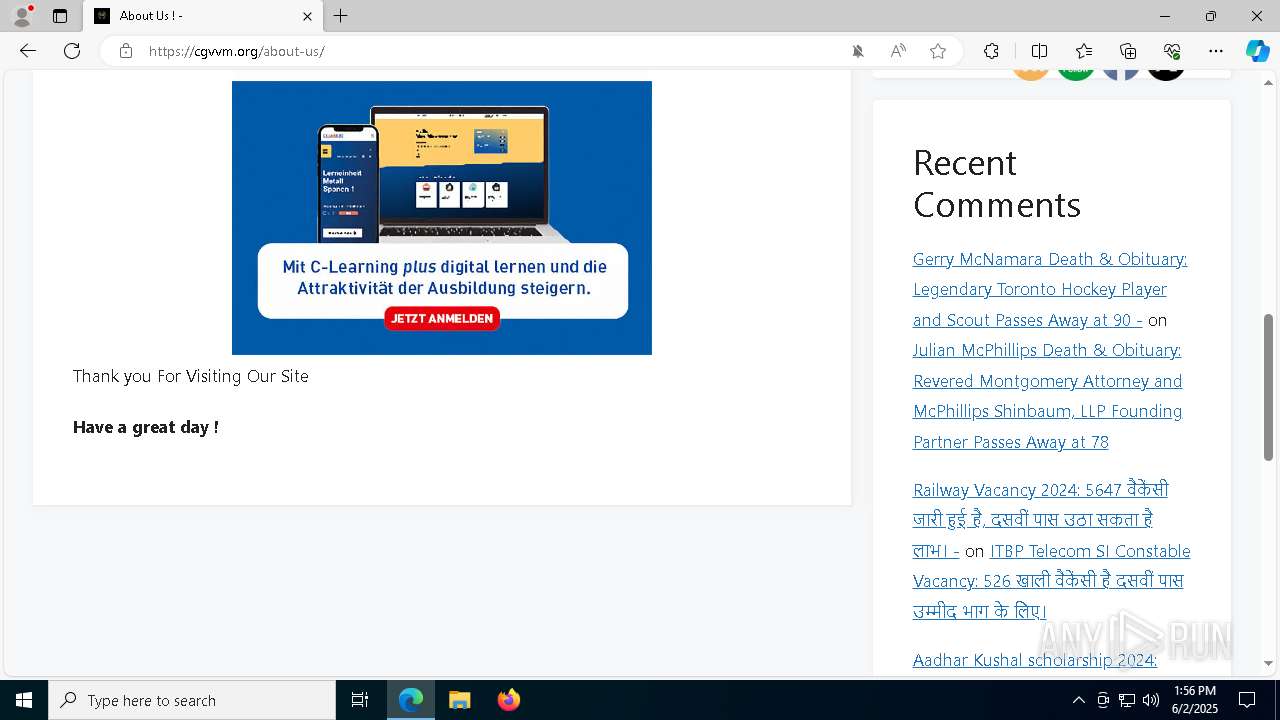1280x720 pixels.
Task: Select 'Thank you For Visiting Our Site' text
Action: click(x=191, y=376)
